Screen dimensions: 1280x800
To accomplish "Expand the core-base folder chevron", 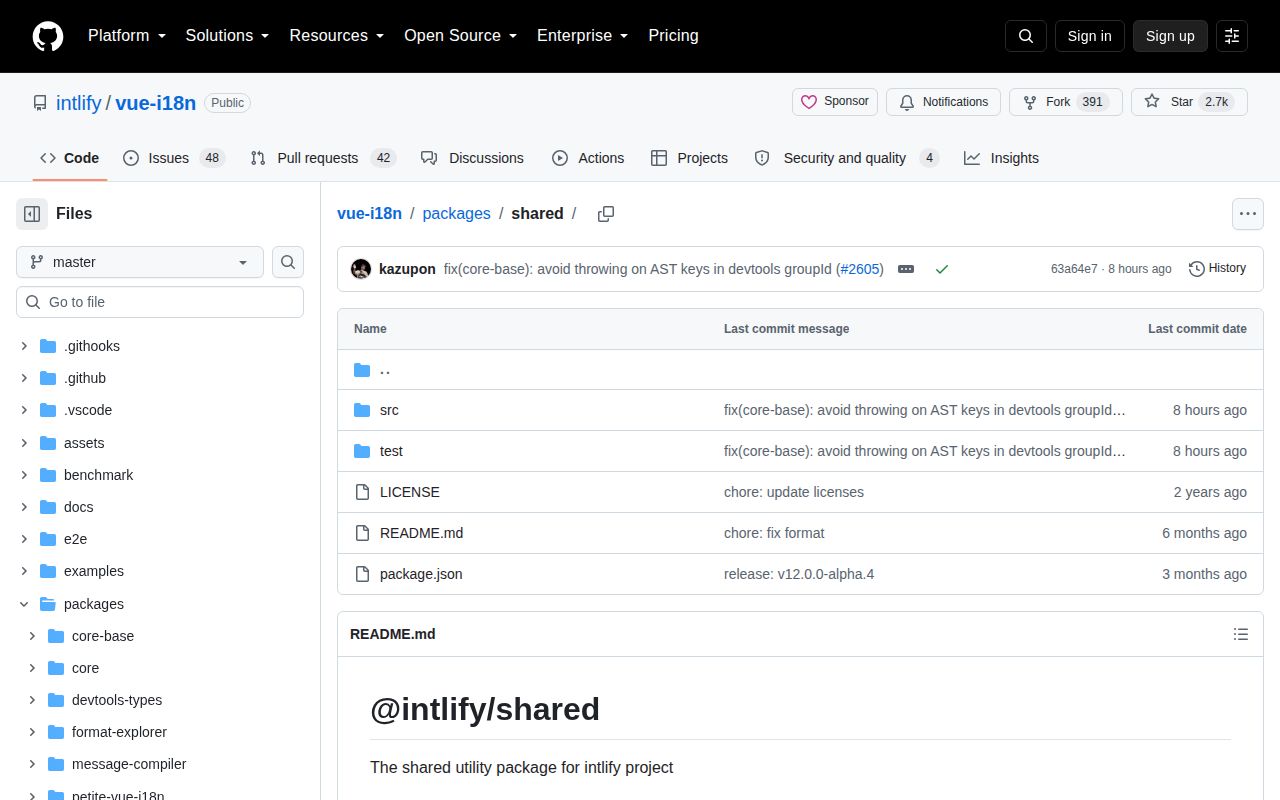I will [x=32, y=636].
